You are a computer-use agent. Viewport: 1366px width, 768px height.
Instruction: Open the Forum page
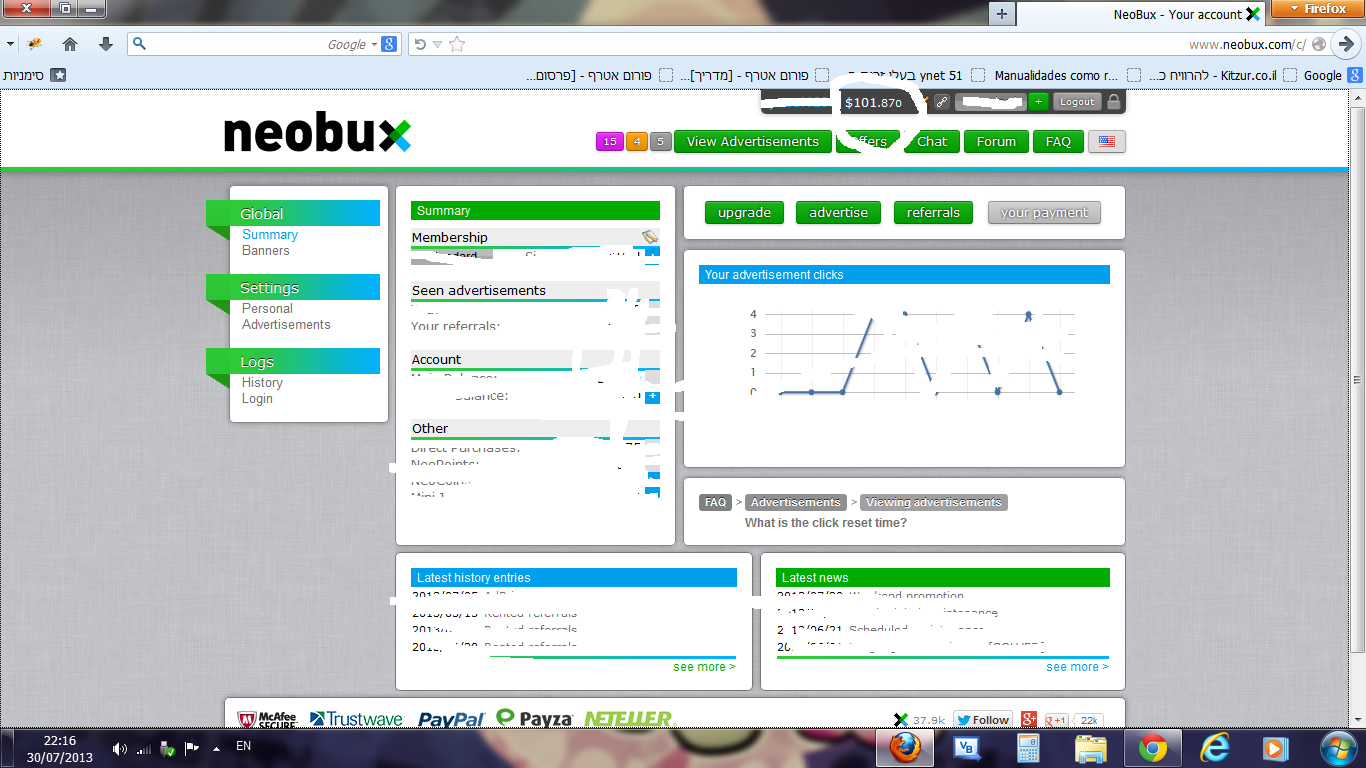(996, 142)
